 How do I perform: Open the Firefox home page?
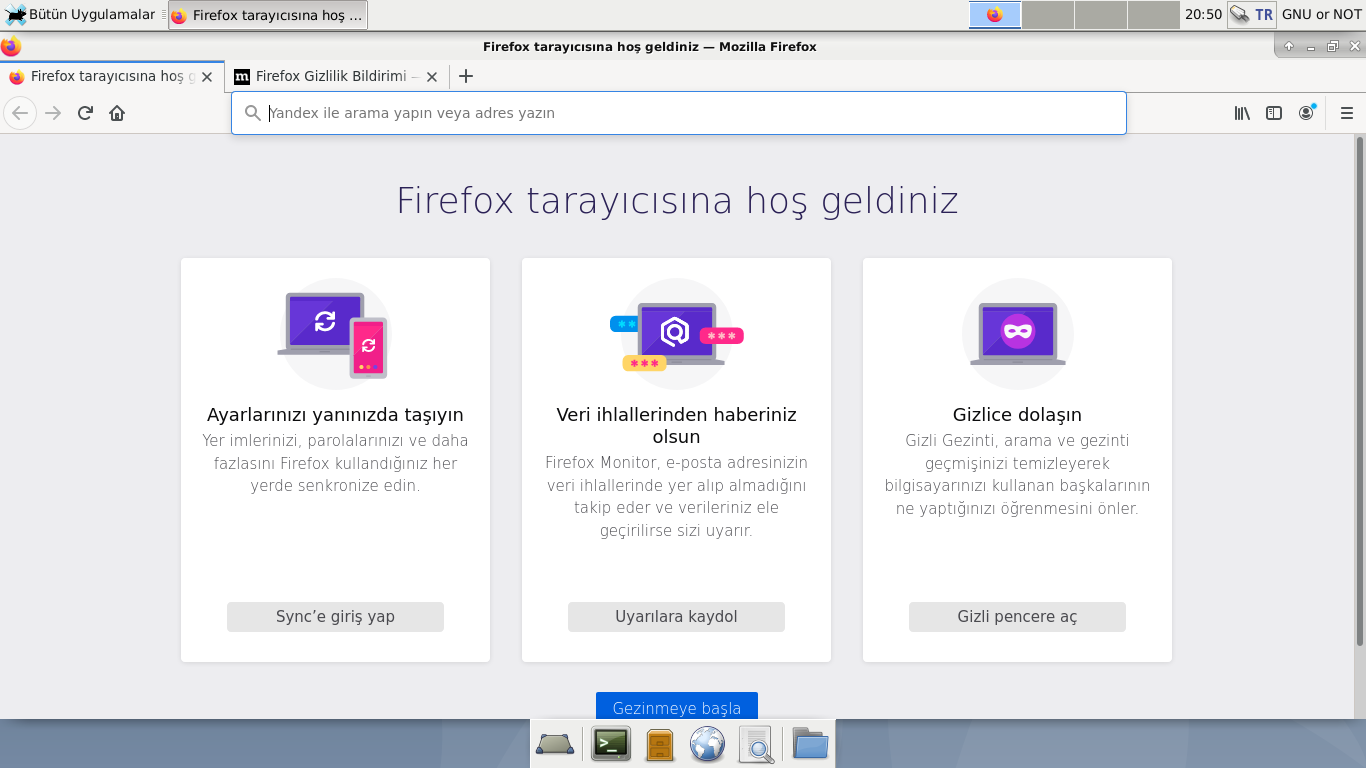click(117, 113)
